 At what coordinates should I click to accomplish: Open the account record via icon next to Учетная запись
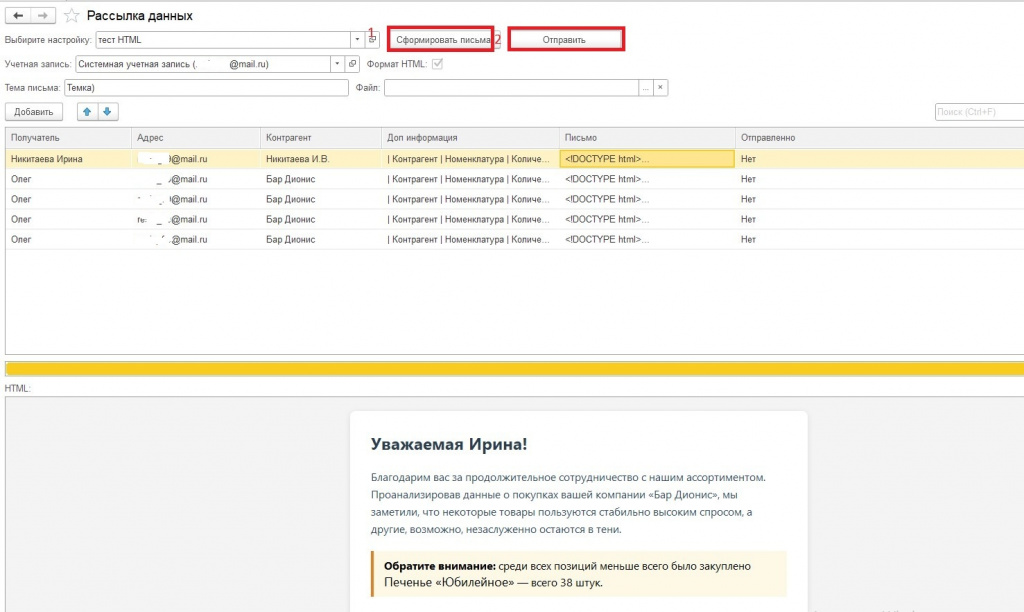352,64
